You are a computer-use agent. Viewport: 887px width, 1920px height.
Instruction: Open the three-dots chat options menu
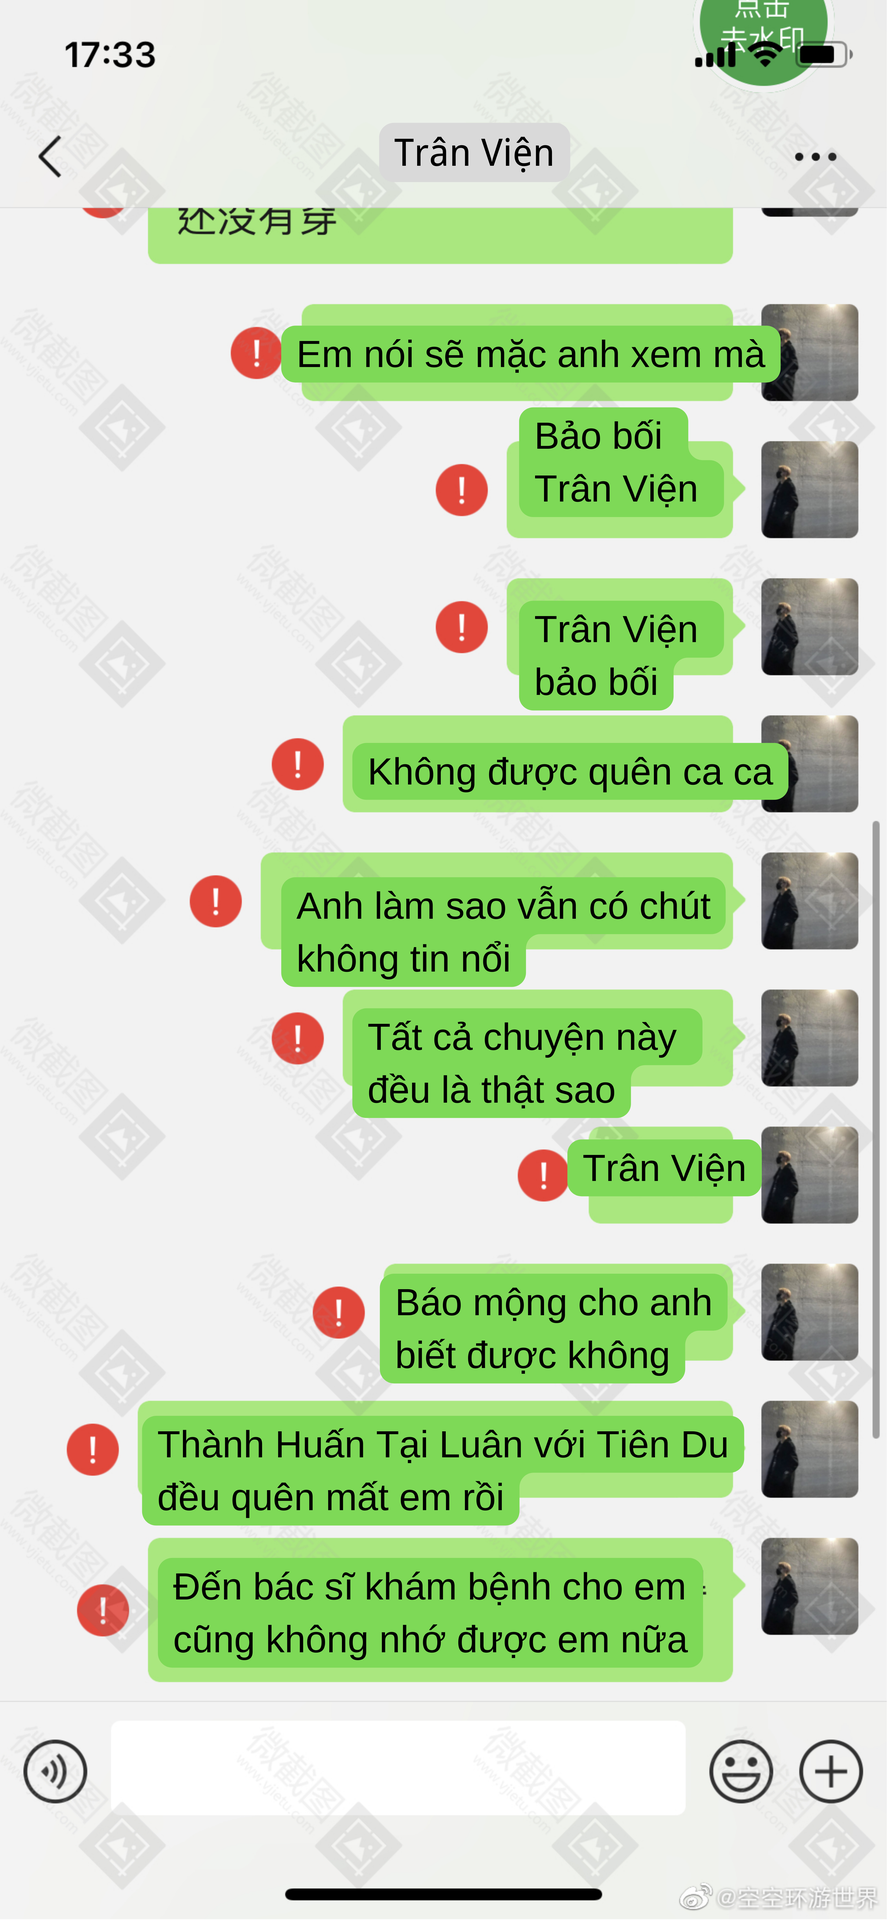click(815, 156)
